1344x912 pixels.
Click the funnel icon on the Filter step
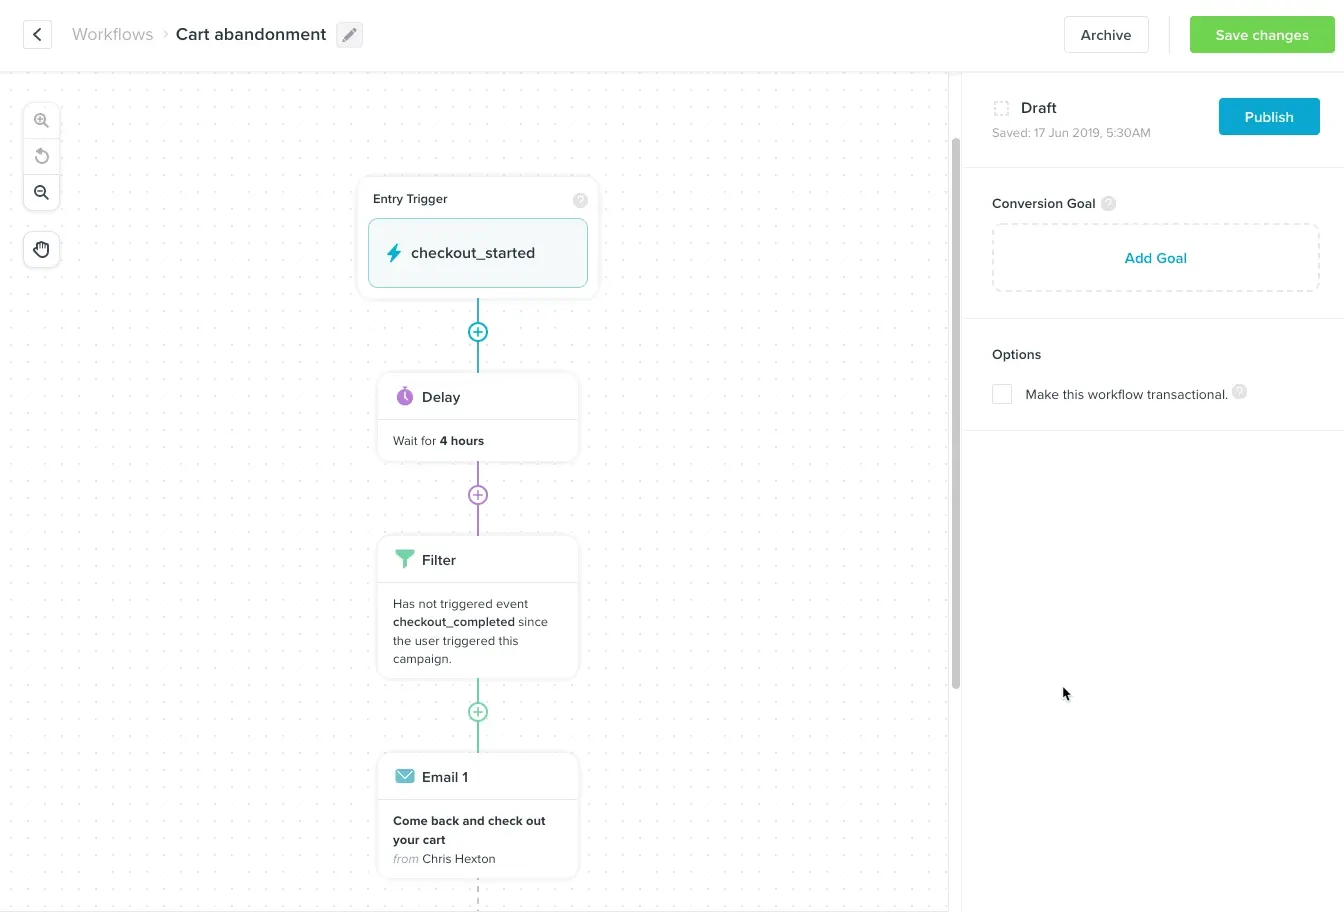point(404,559)
